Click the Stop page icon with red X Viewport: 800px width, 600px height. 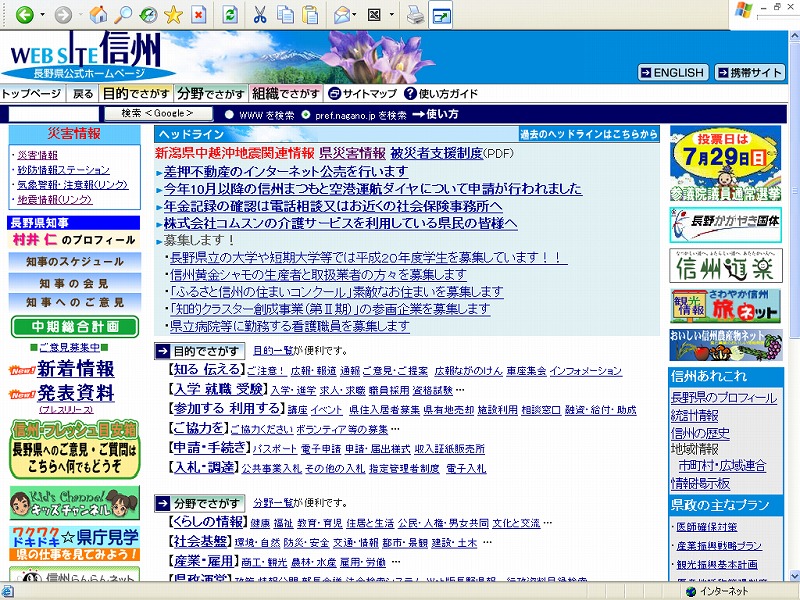(198, 15)
